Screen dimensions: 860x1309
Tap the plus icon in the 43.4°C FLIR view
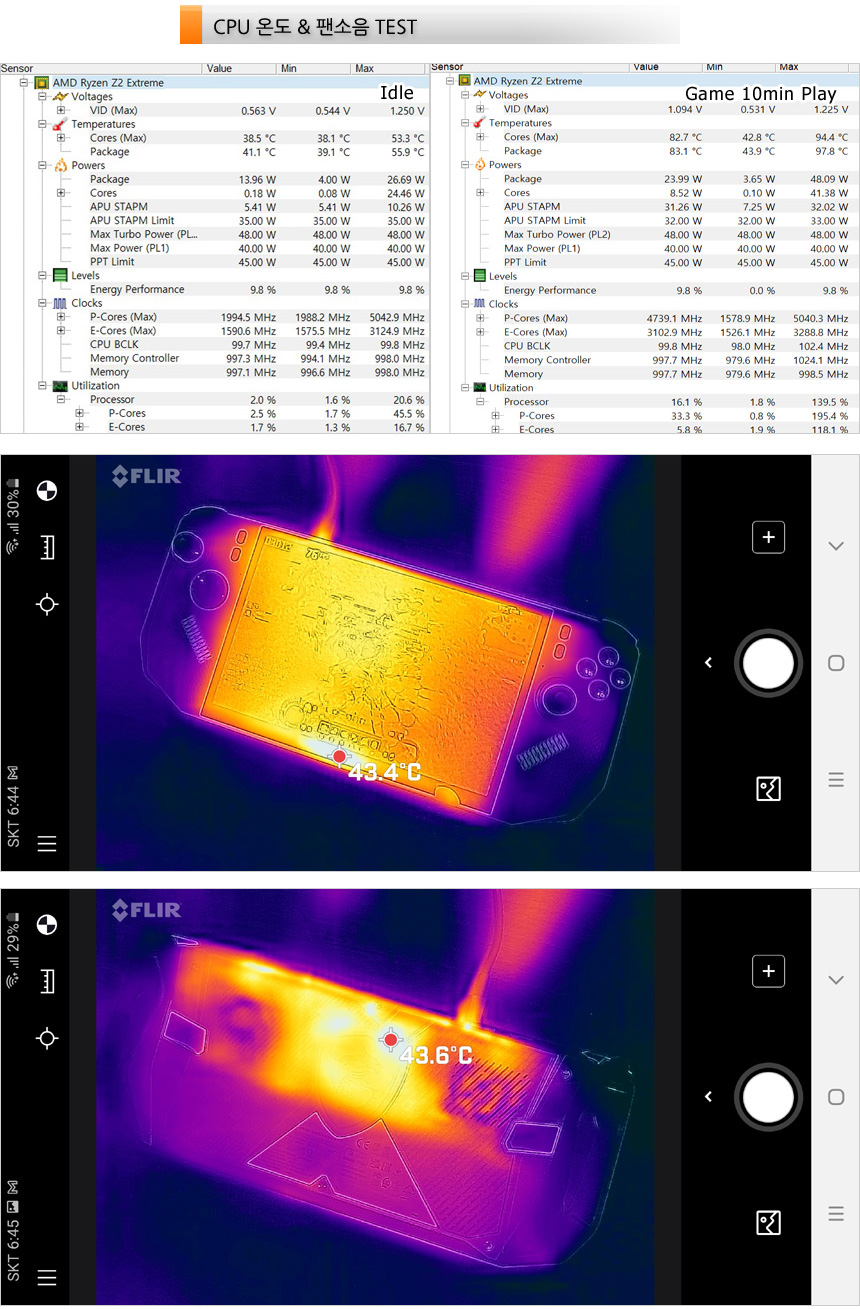click(768, 537)
